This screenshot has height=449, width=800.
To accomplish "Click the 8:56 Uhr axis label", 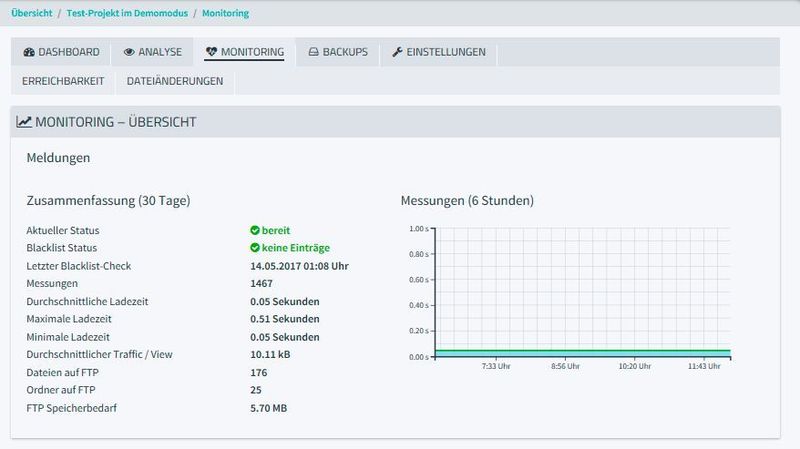I will coord(565,366).
